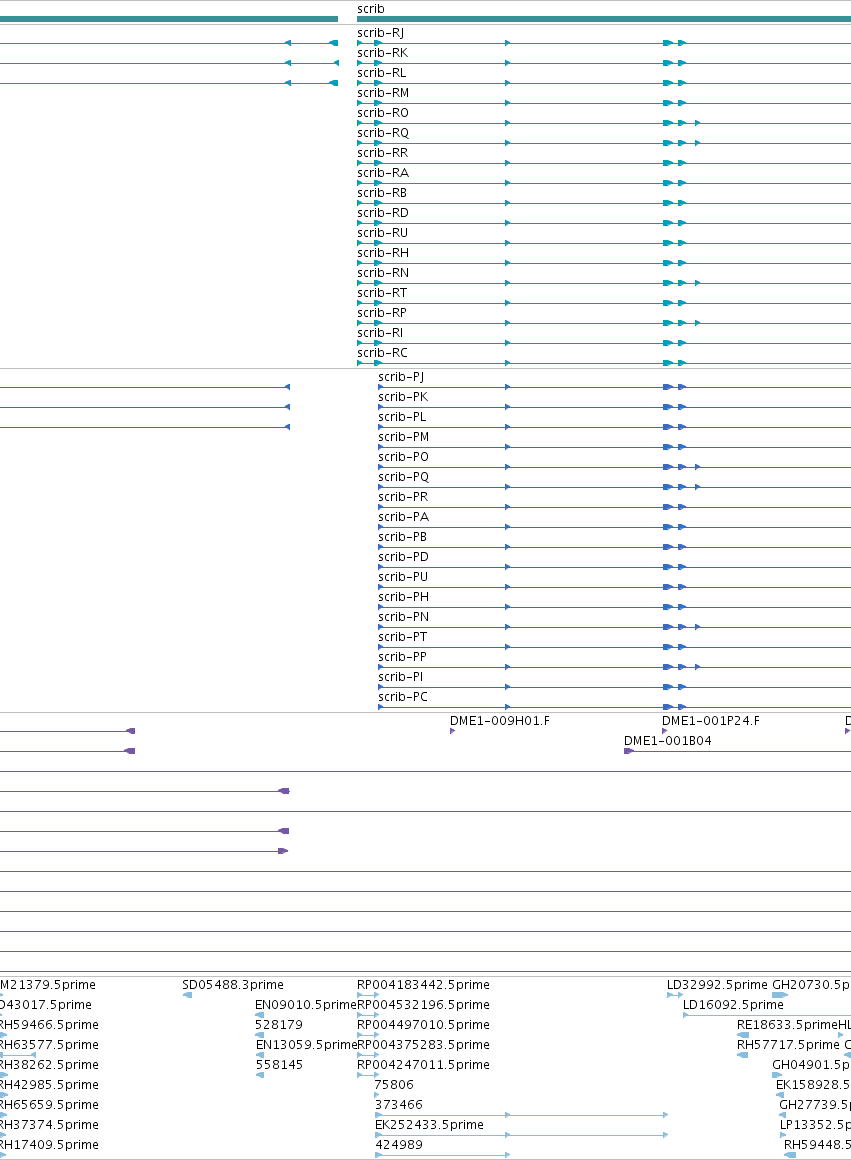Select transcript scrib-RJ label

pos(380,33)
